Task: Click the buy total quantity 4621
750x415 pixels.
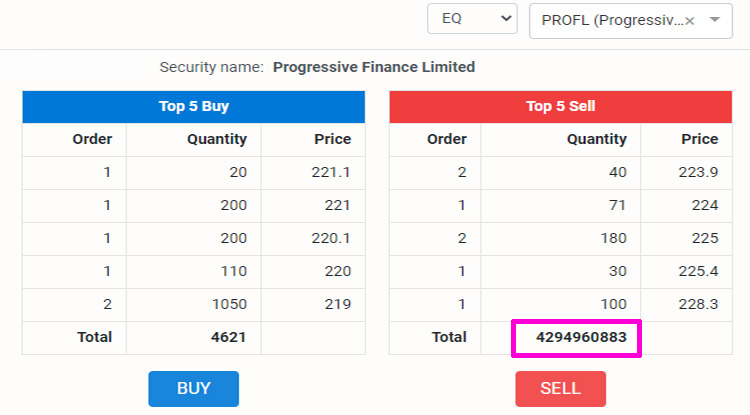Action: pyautogui.click(x=226, y=338)
